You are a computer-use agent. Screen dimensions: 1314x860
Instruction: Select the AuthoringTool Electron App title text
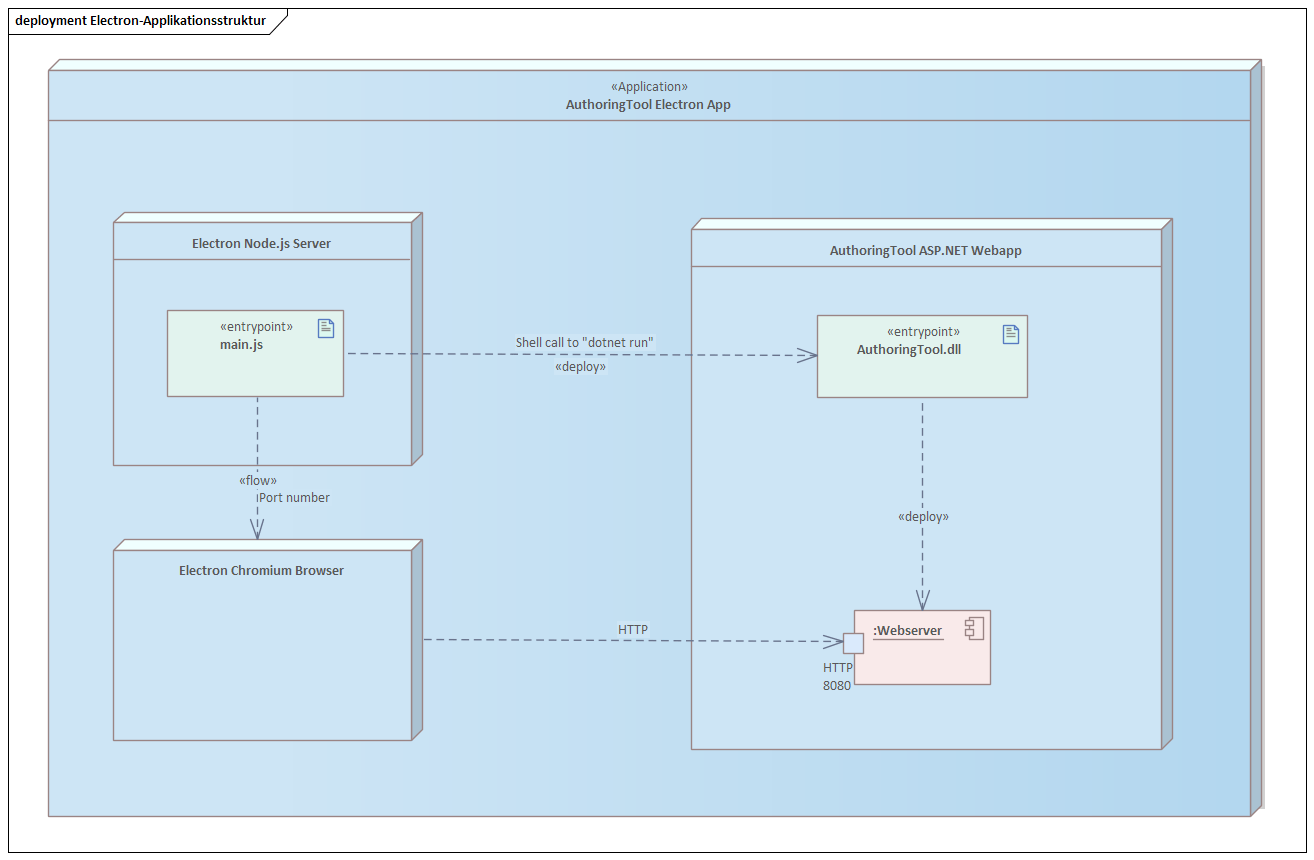point(648,104)
